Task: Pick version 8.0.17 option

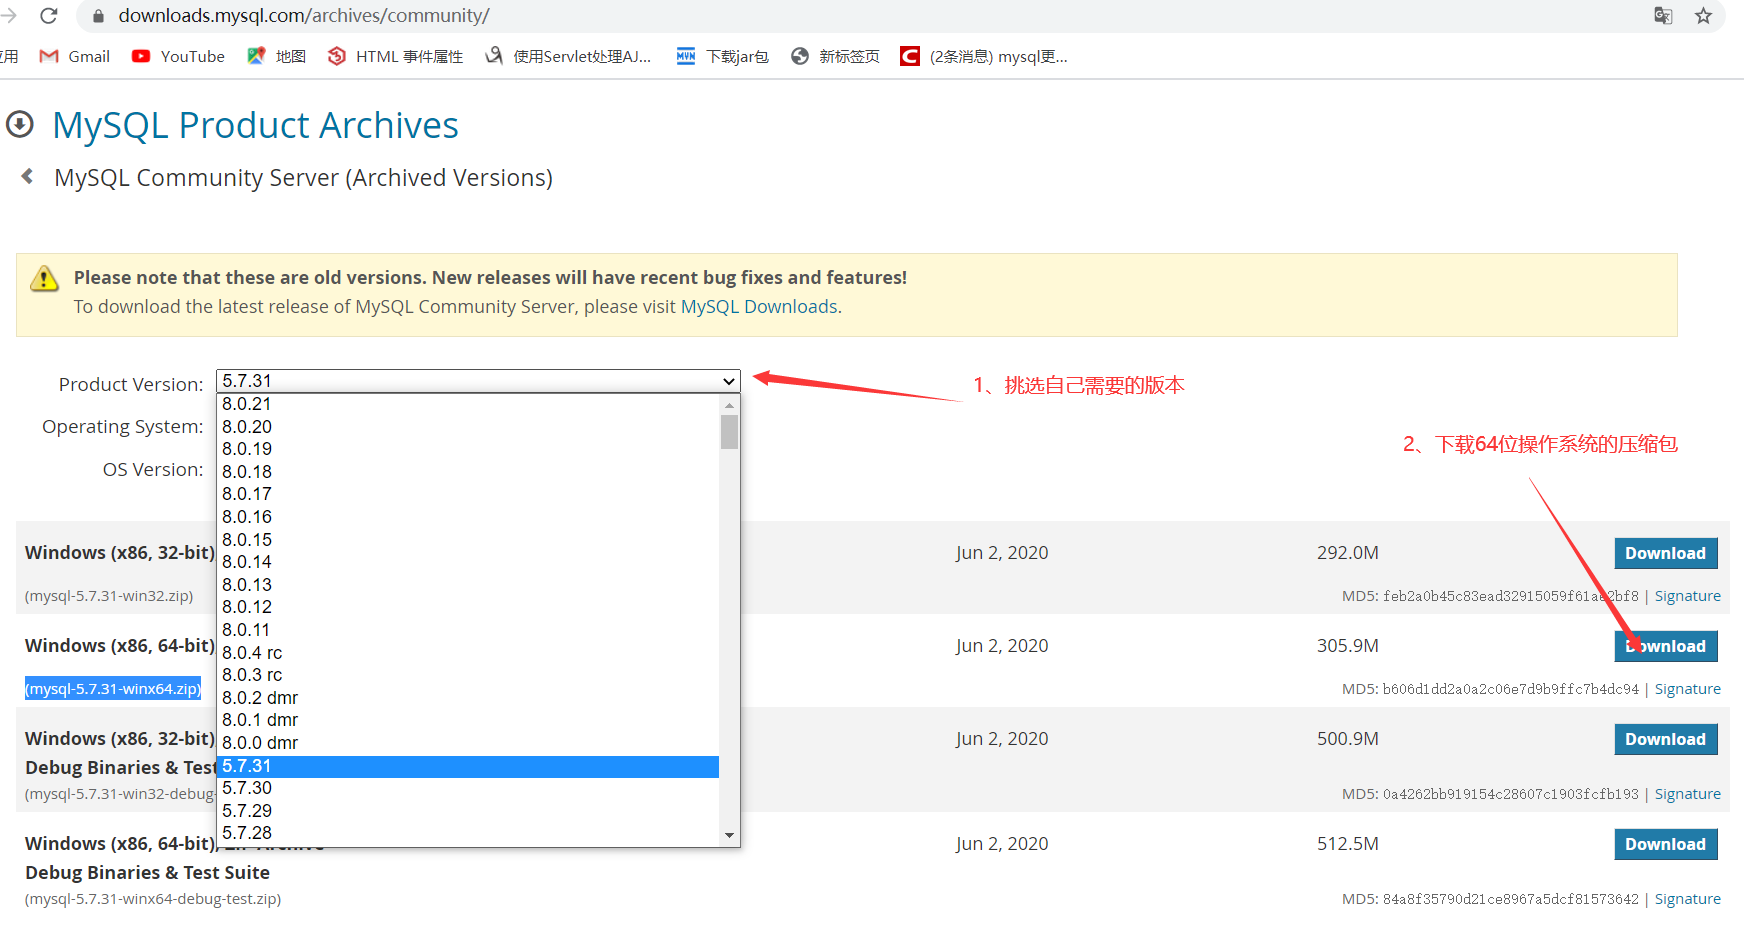Action: coord(468,494)
